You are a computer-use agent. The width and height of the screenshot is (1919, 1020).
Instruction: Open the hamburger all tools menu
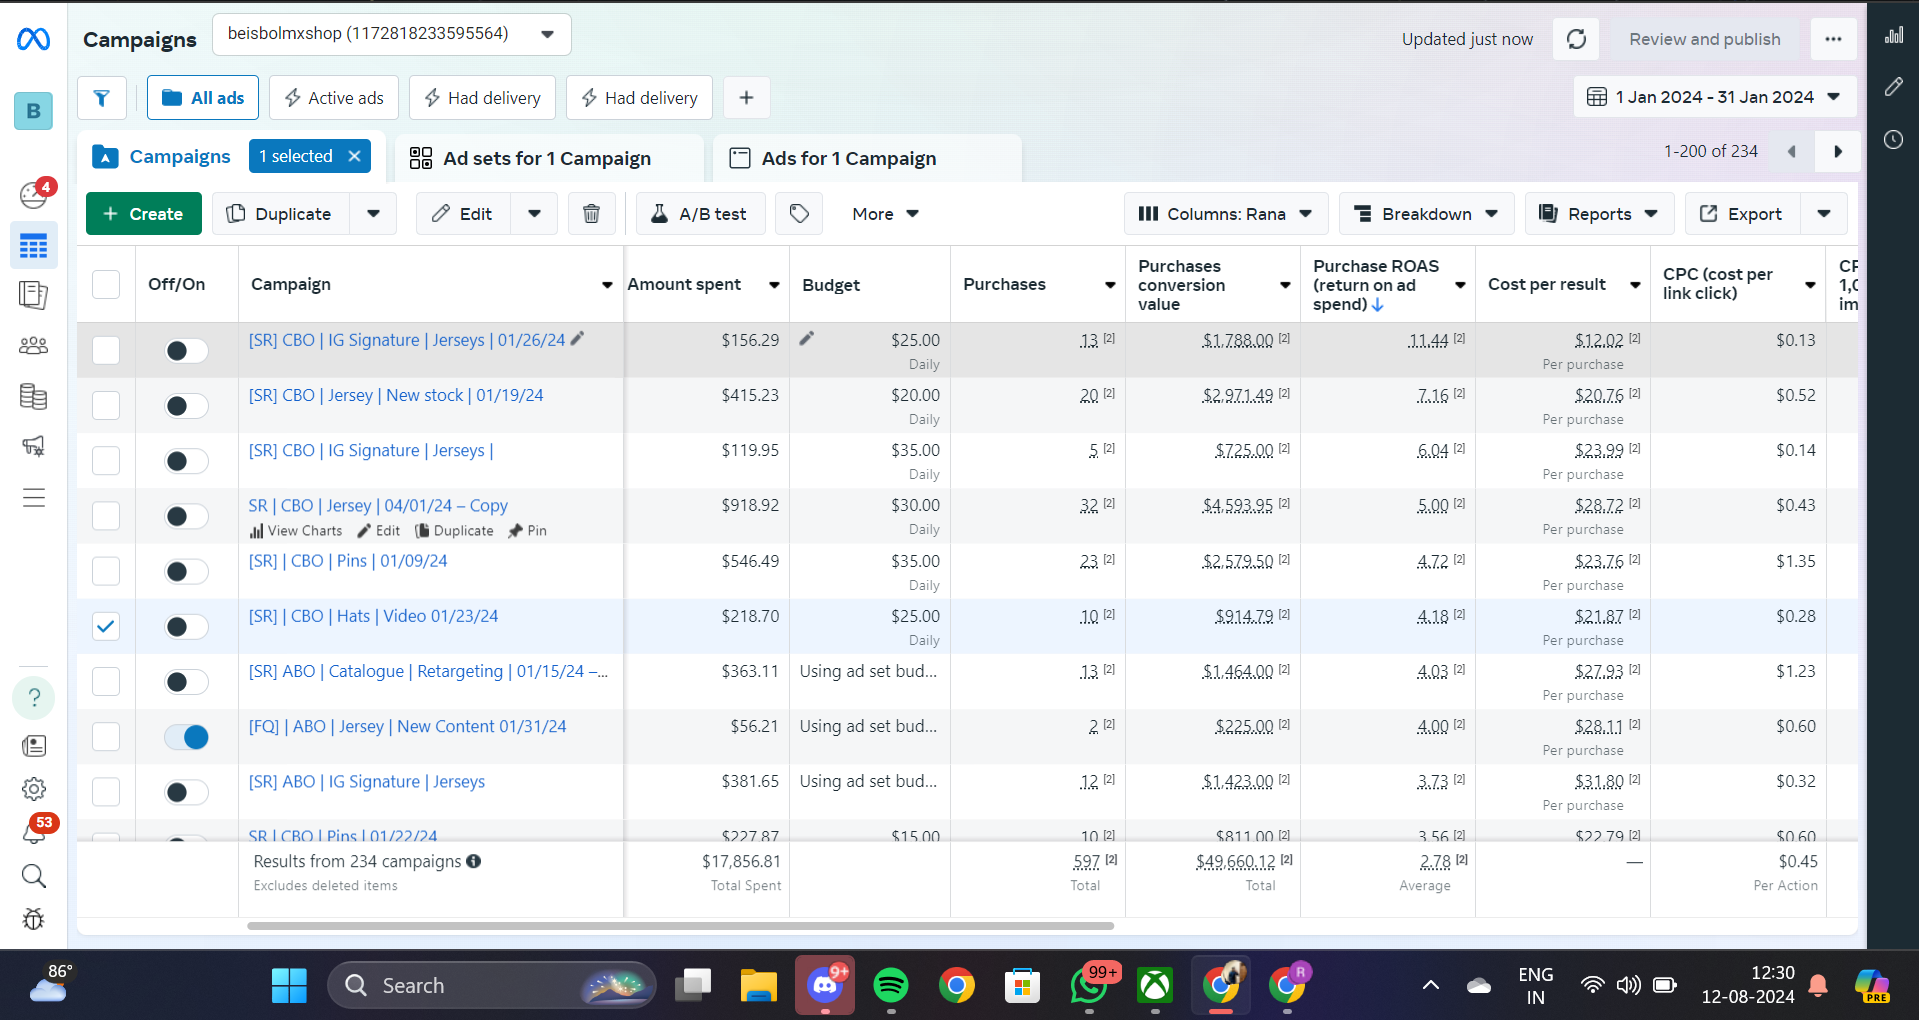33,498
